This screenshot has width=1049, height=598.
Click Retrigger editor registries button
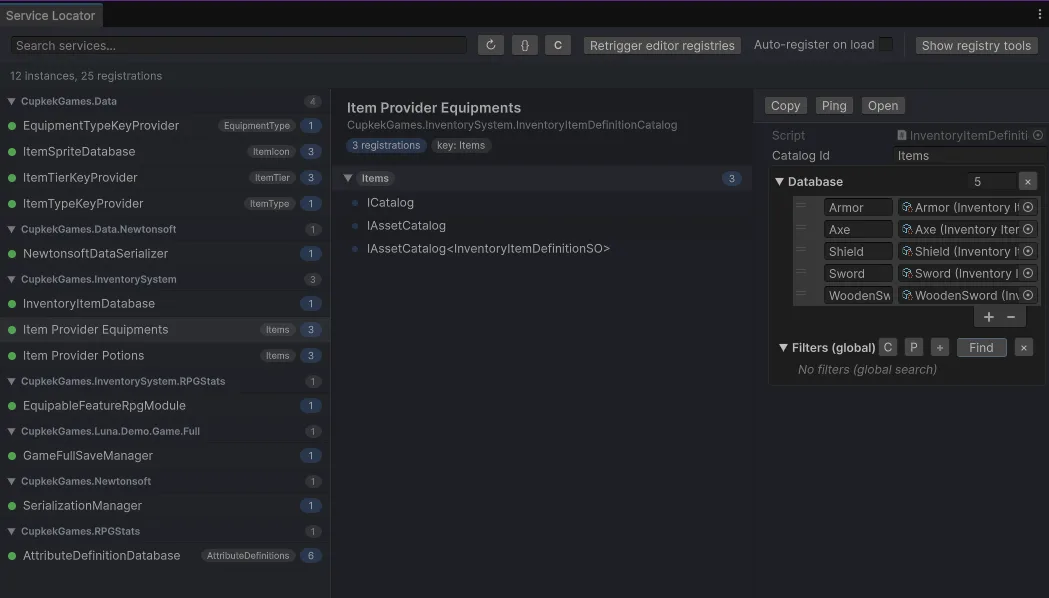[662, 45]
